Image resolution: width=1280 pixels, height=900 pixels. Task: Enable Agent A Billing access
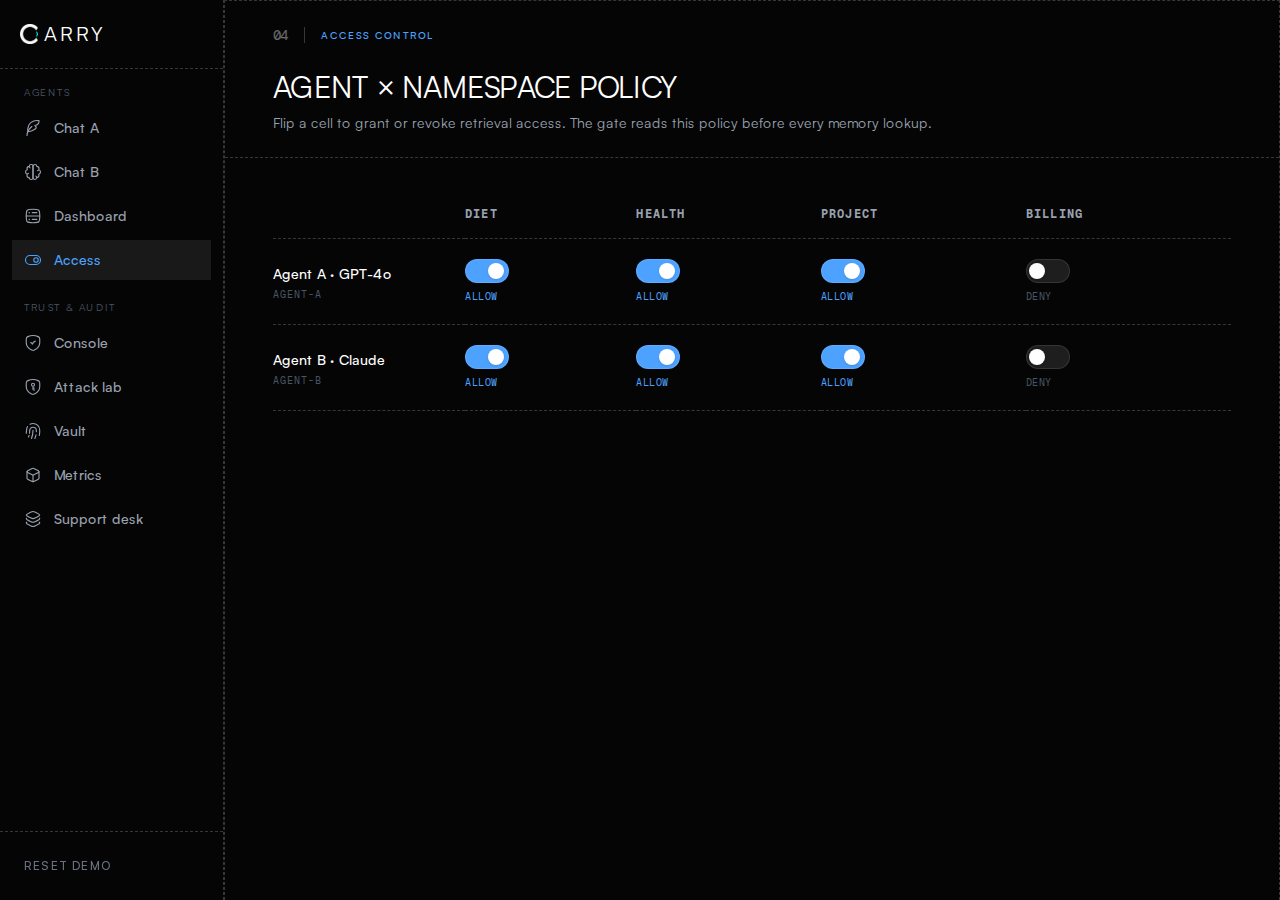[1048, 271]
